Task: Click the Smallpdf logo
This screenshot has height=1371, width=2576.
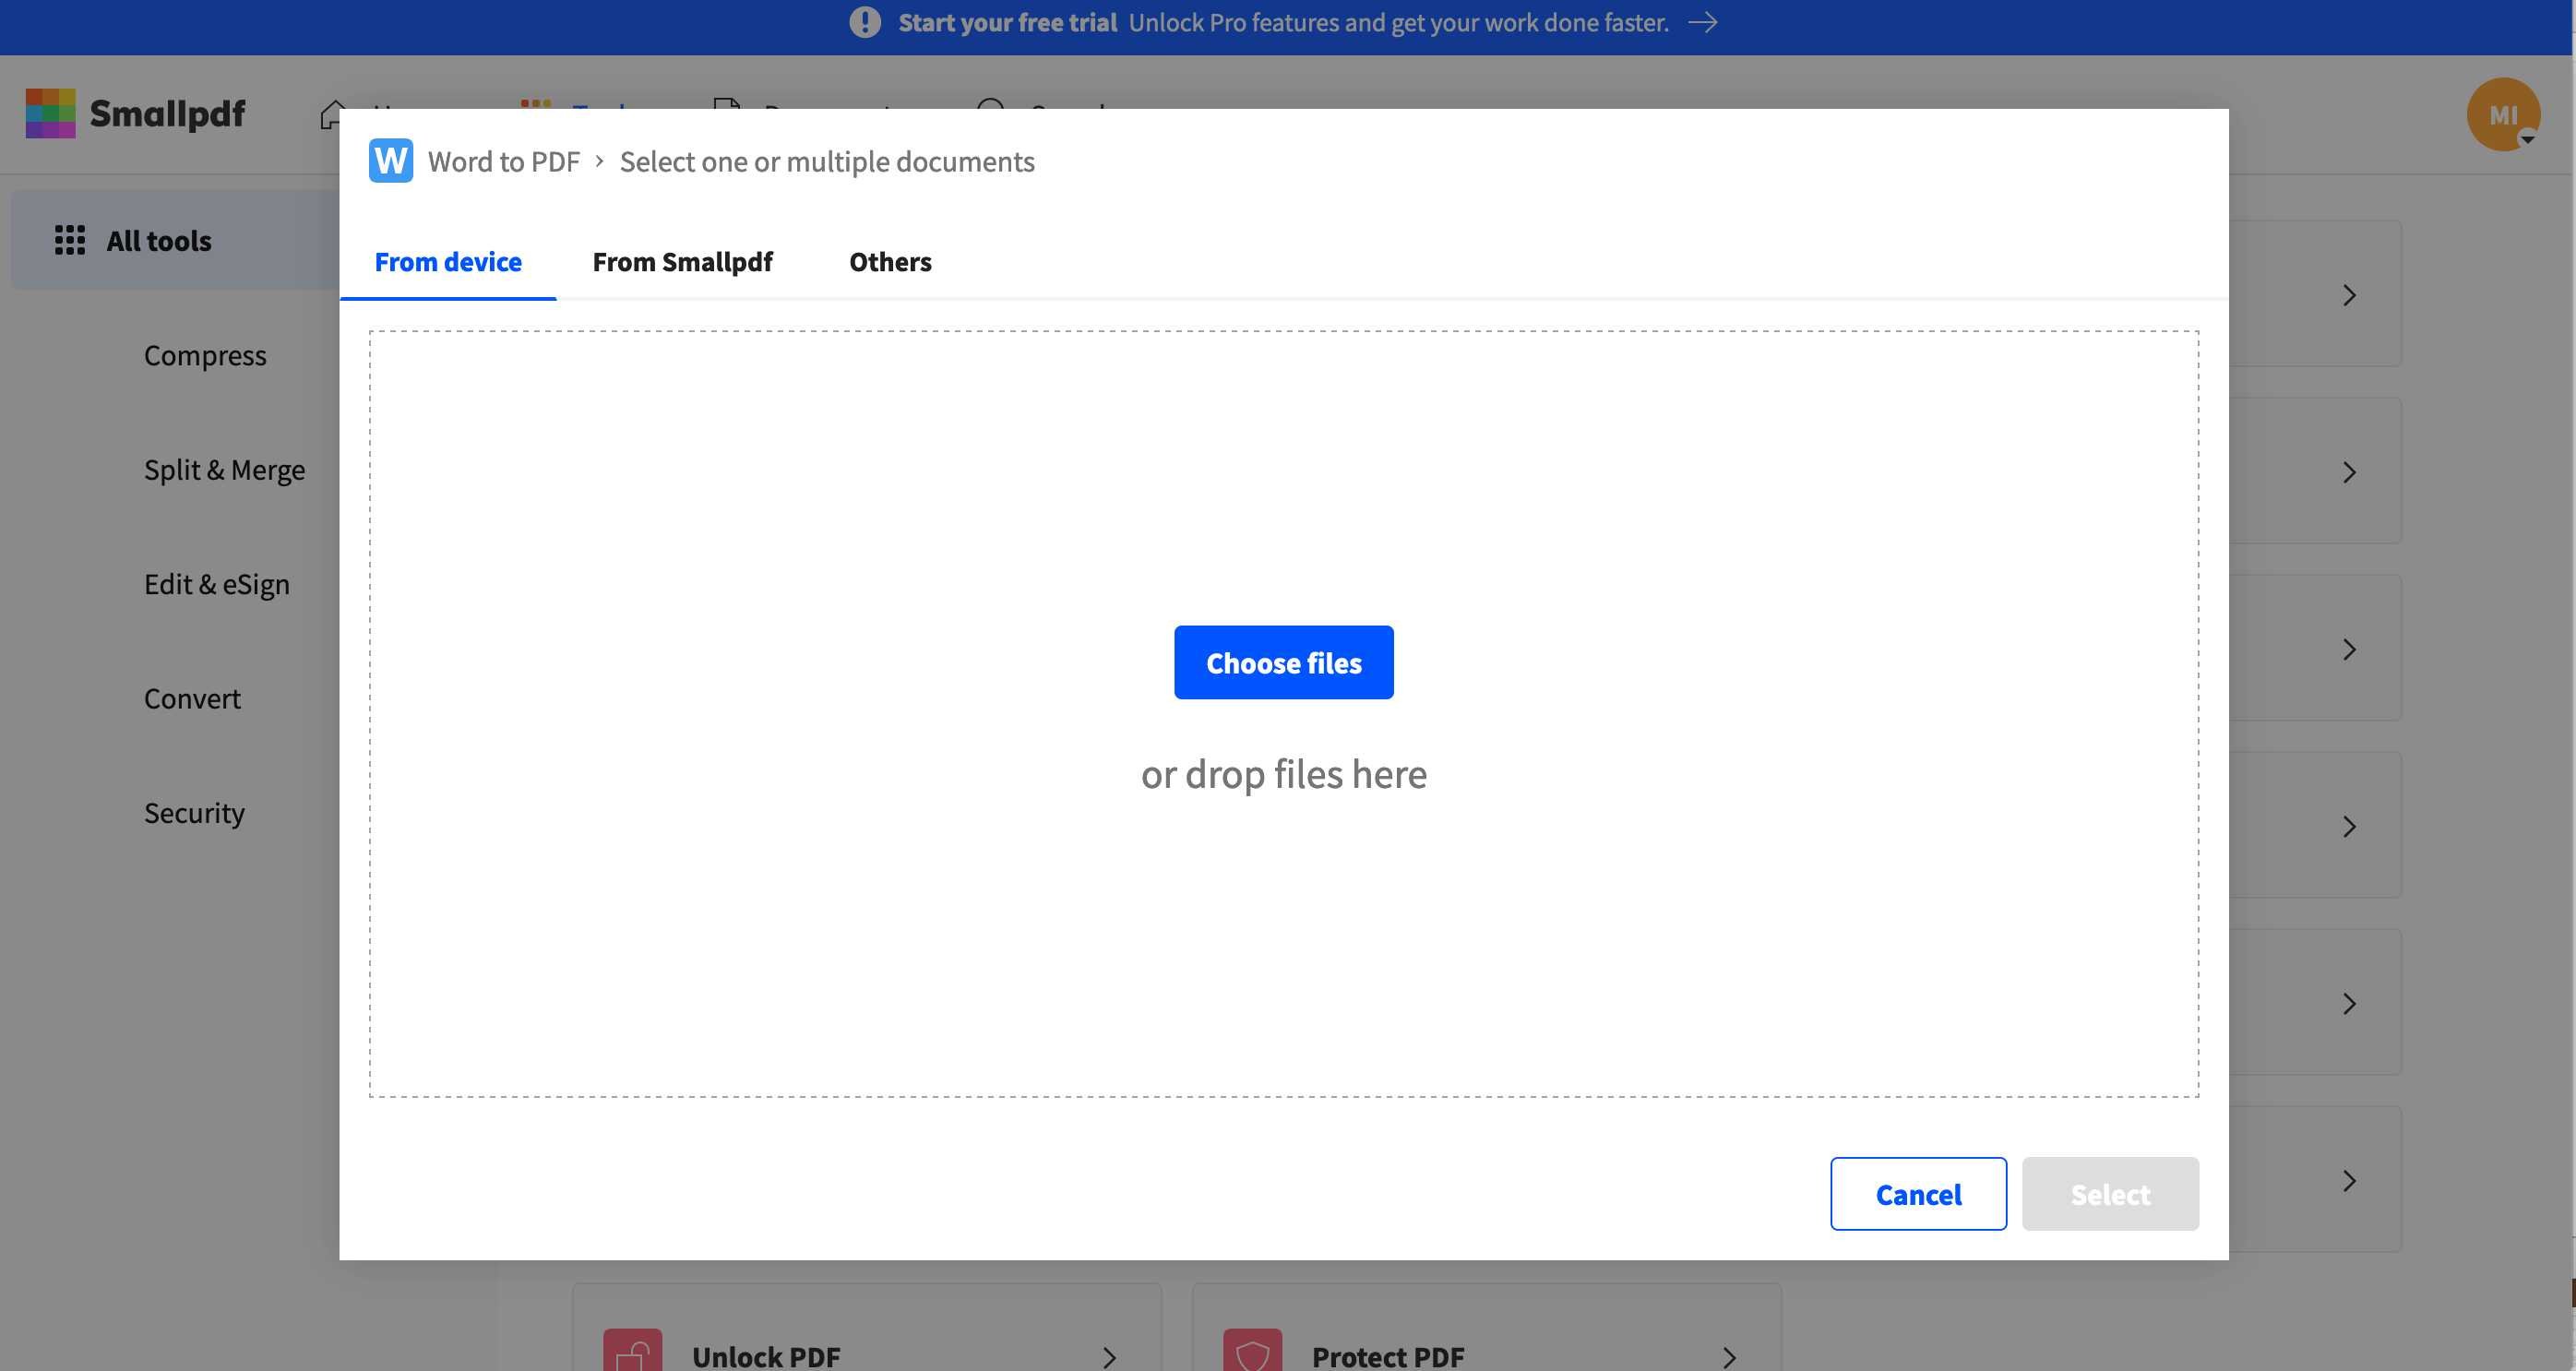Action: pos(135,113)
